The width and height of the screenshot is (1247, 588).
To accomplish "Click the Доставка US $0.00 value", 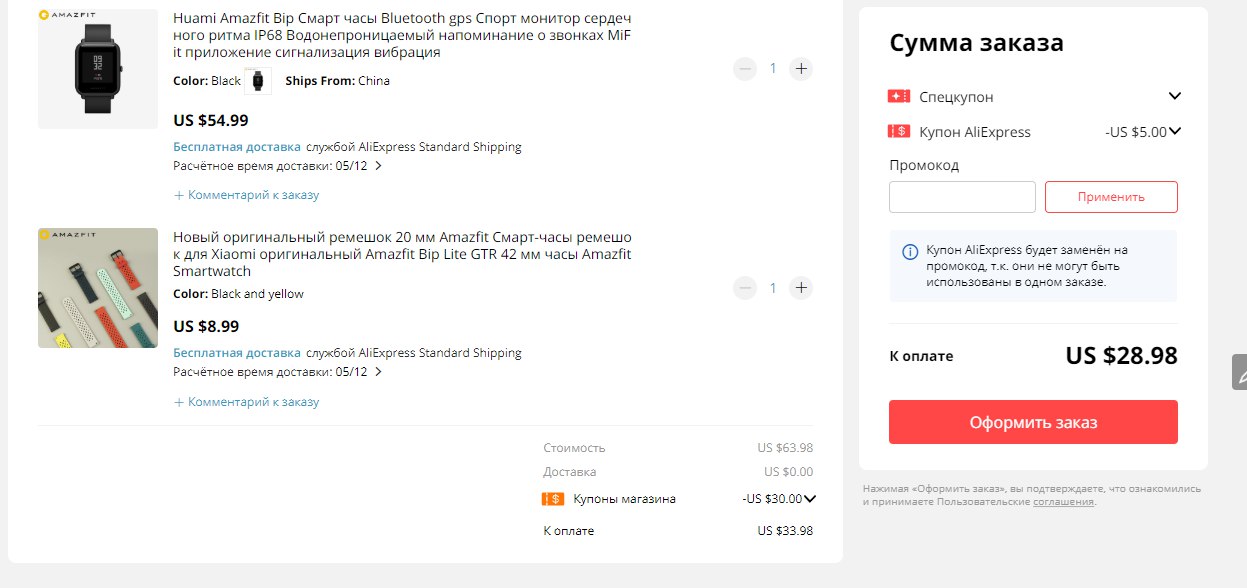I will [x=788, y=472].
